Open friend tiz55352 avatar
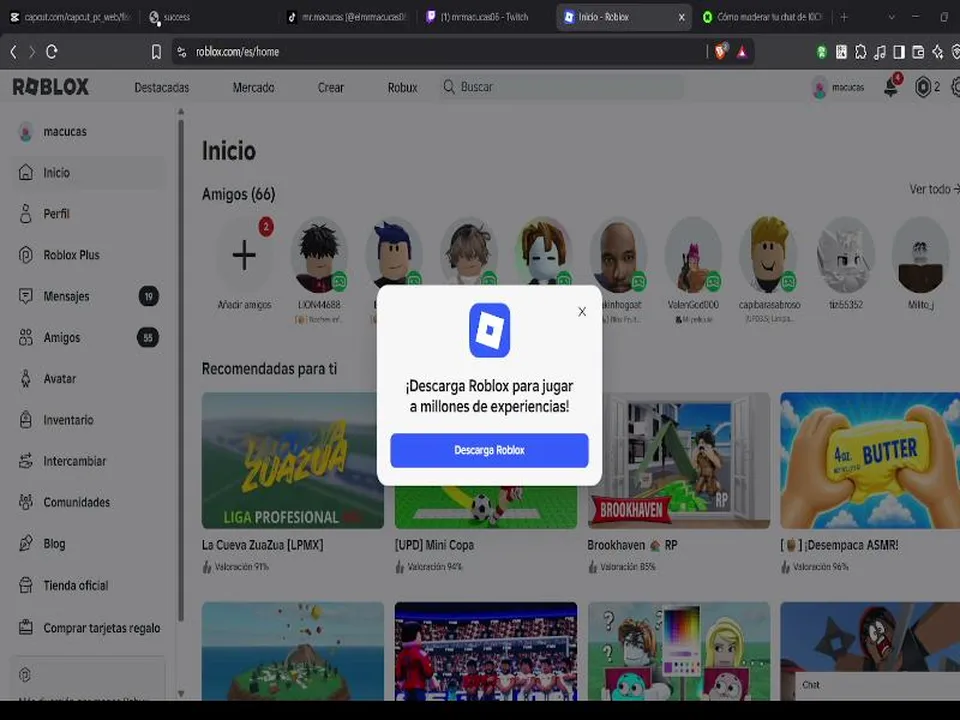Screen dimensions: 960x720 [846, 255]
